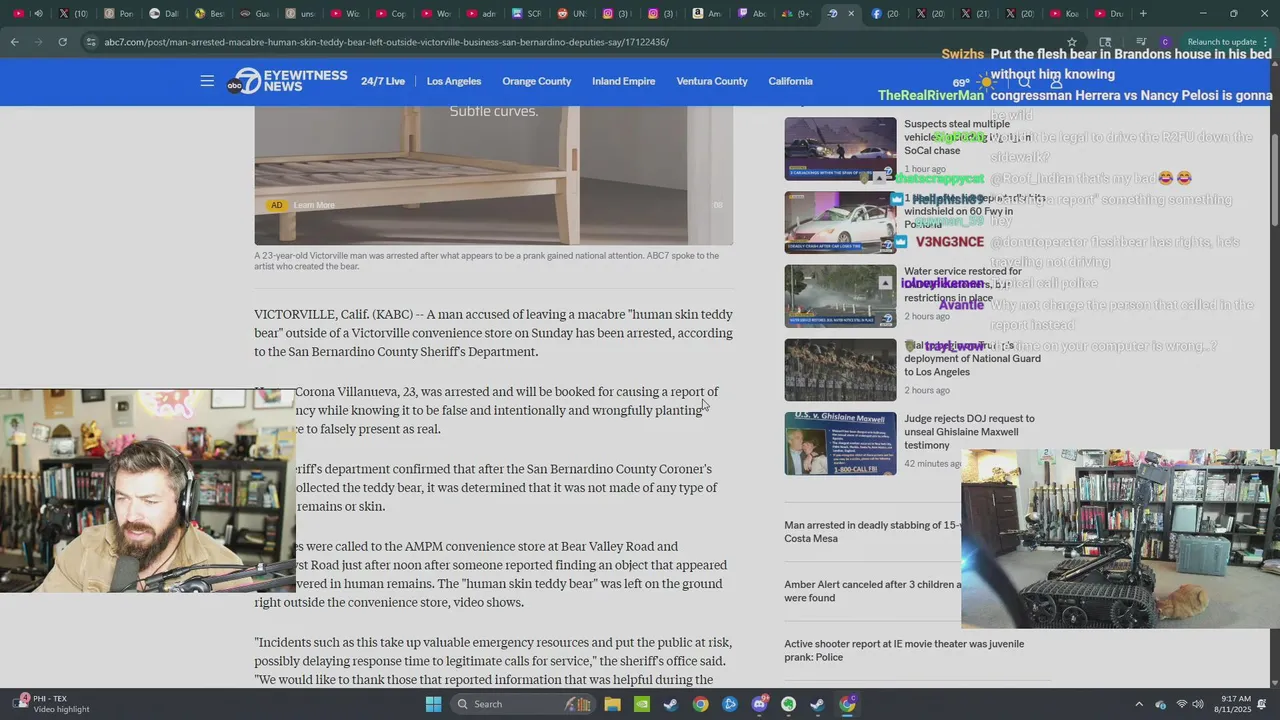This screenshot has width=1280, height=720.
Task: Open Discord from the taskbar
Action: pos(760,704)
